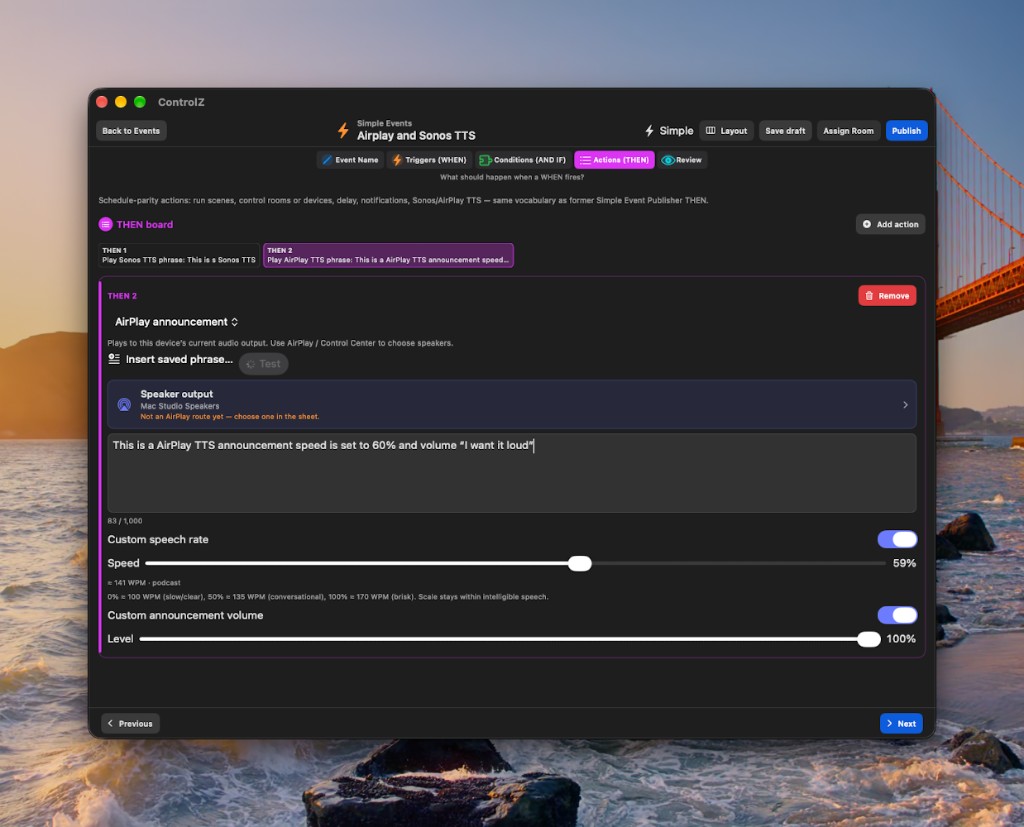This screenshot has height=827, width=1024.
Task: Click the orange lightning bolt event icon
Action: (x=343, y=130)
